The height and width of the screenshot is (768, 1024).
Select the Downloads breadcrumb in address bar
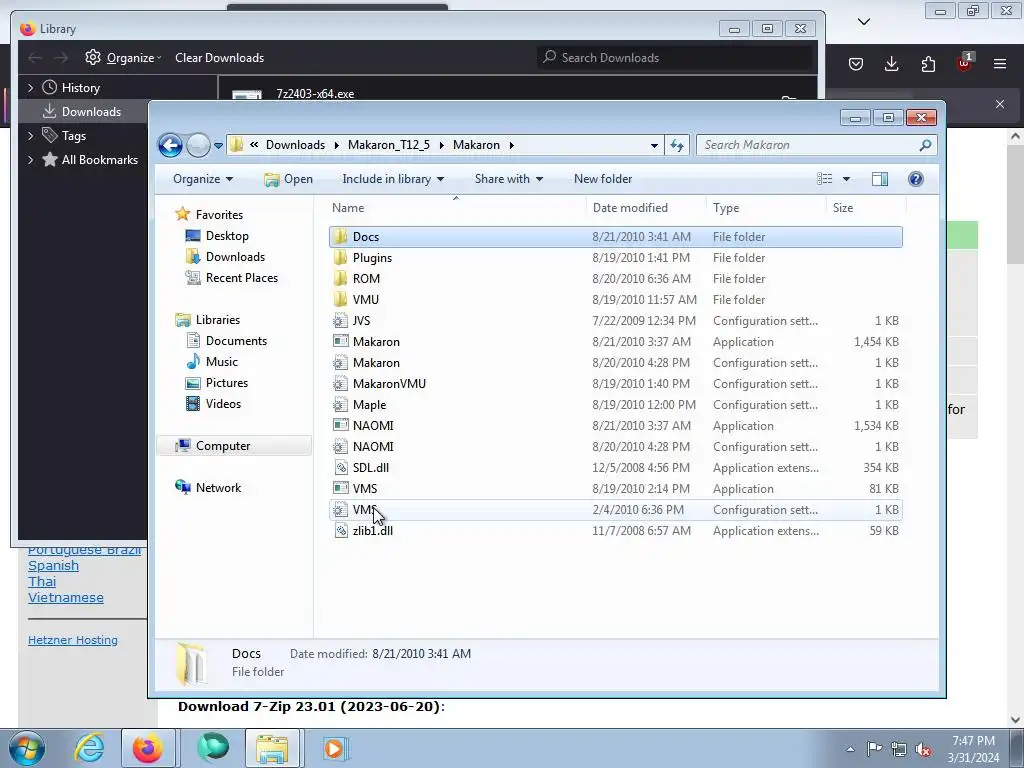pos(295,145)
